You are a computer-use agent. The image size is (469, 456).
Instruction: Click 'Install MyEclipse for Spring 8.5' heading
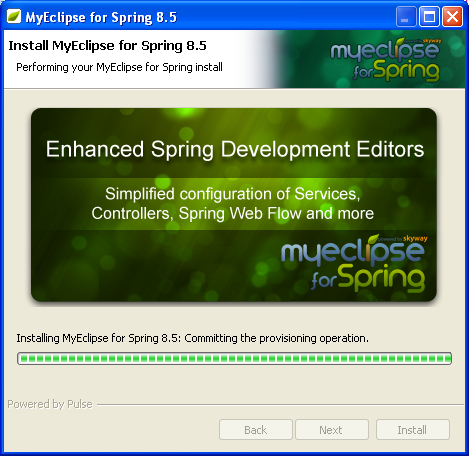[x=107, y=46]
